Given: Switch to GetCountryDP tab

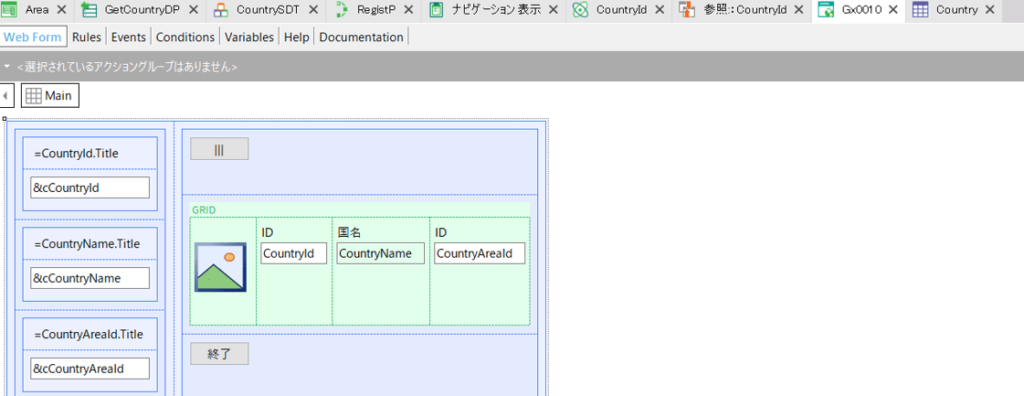Looking at the screenshot, I should coord(142,10).
